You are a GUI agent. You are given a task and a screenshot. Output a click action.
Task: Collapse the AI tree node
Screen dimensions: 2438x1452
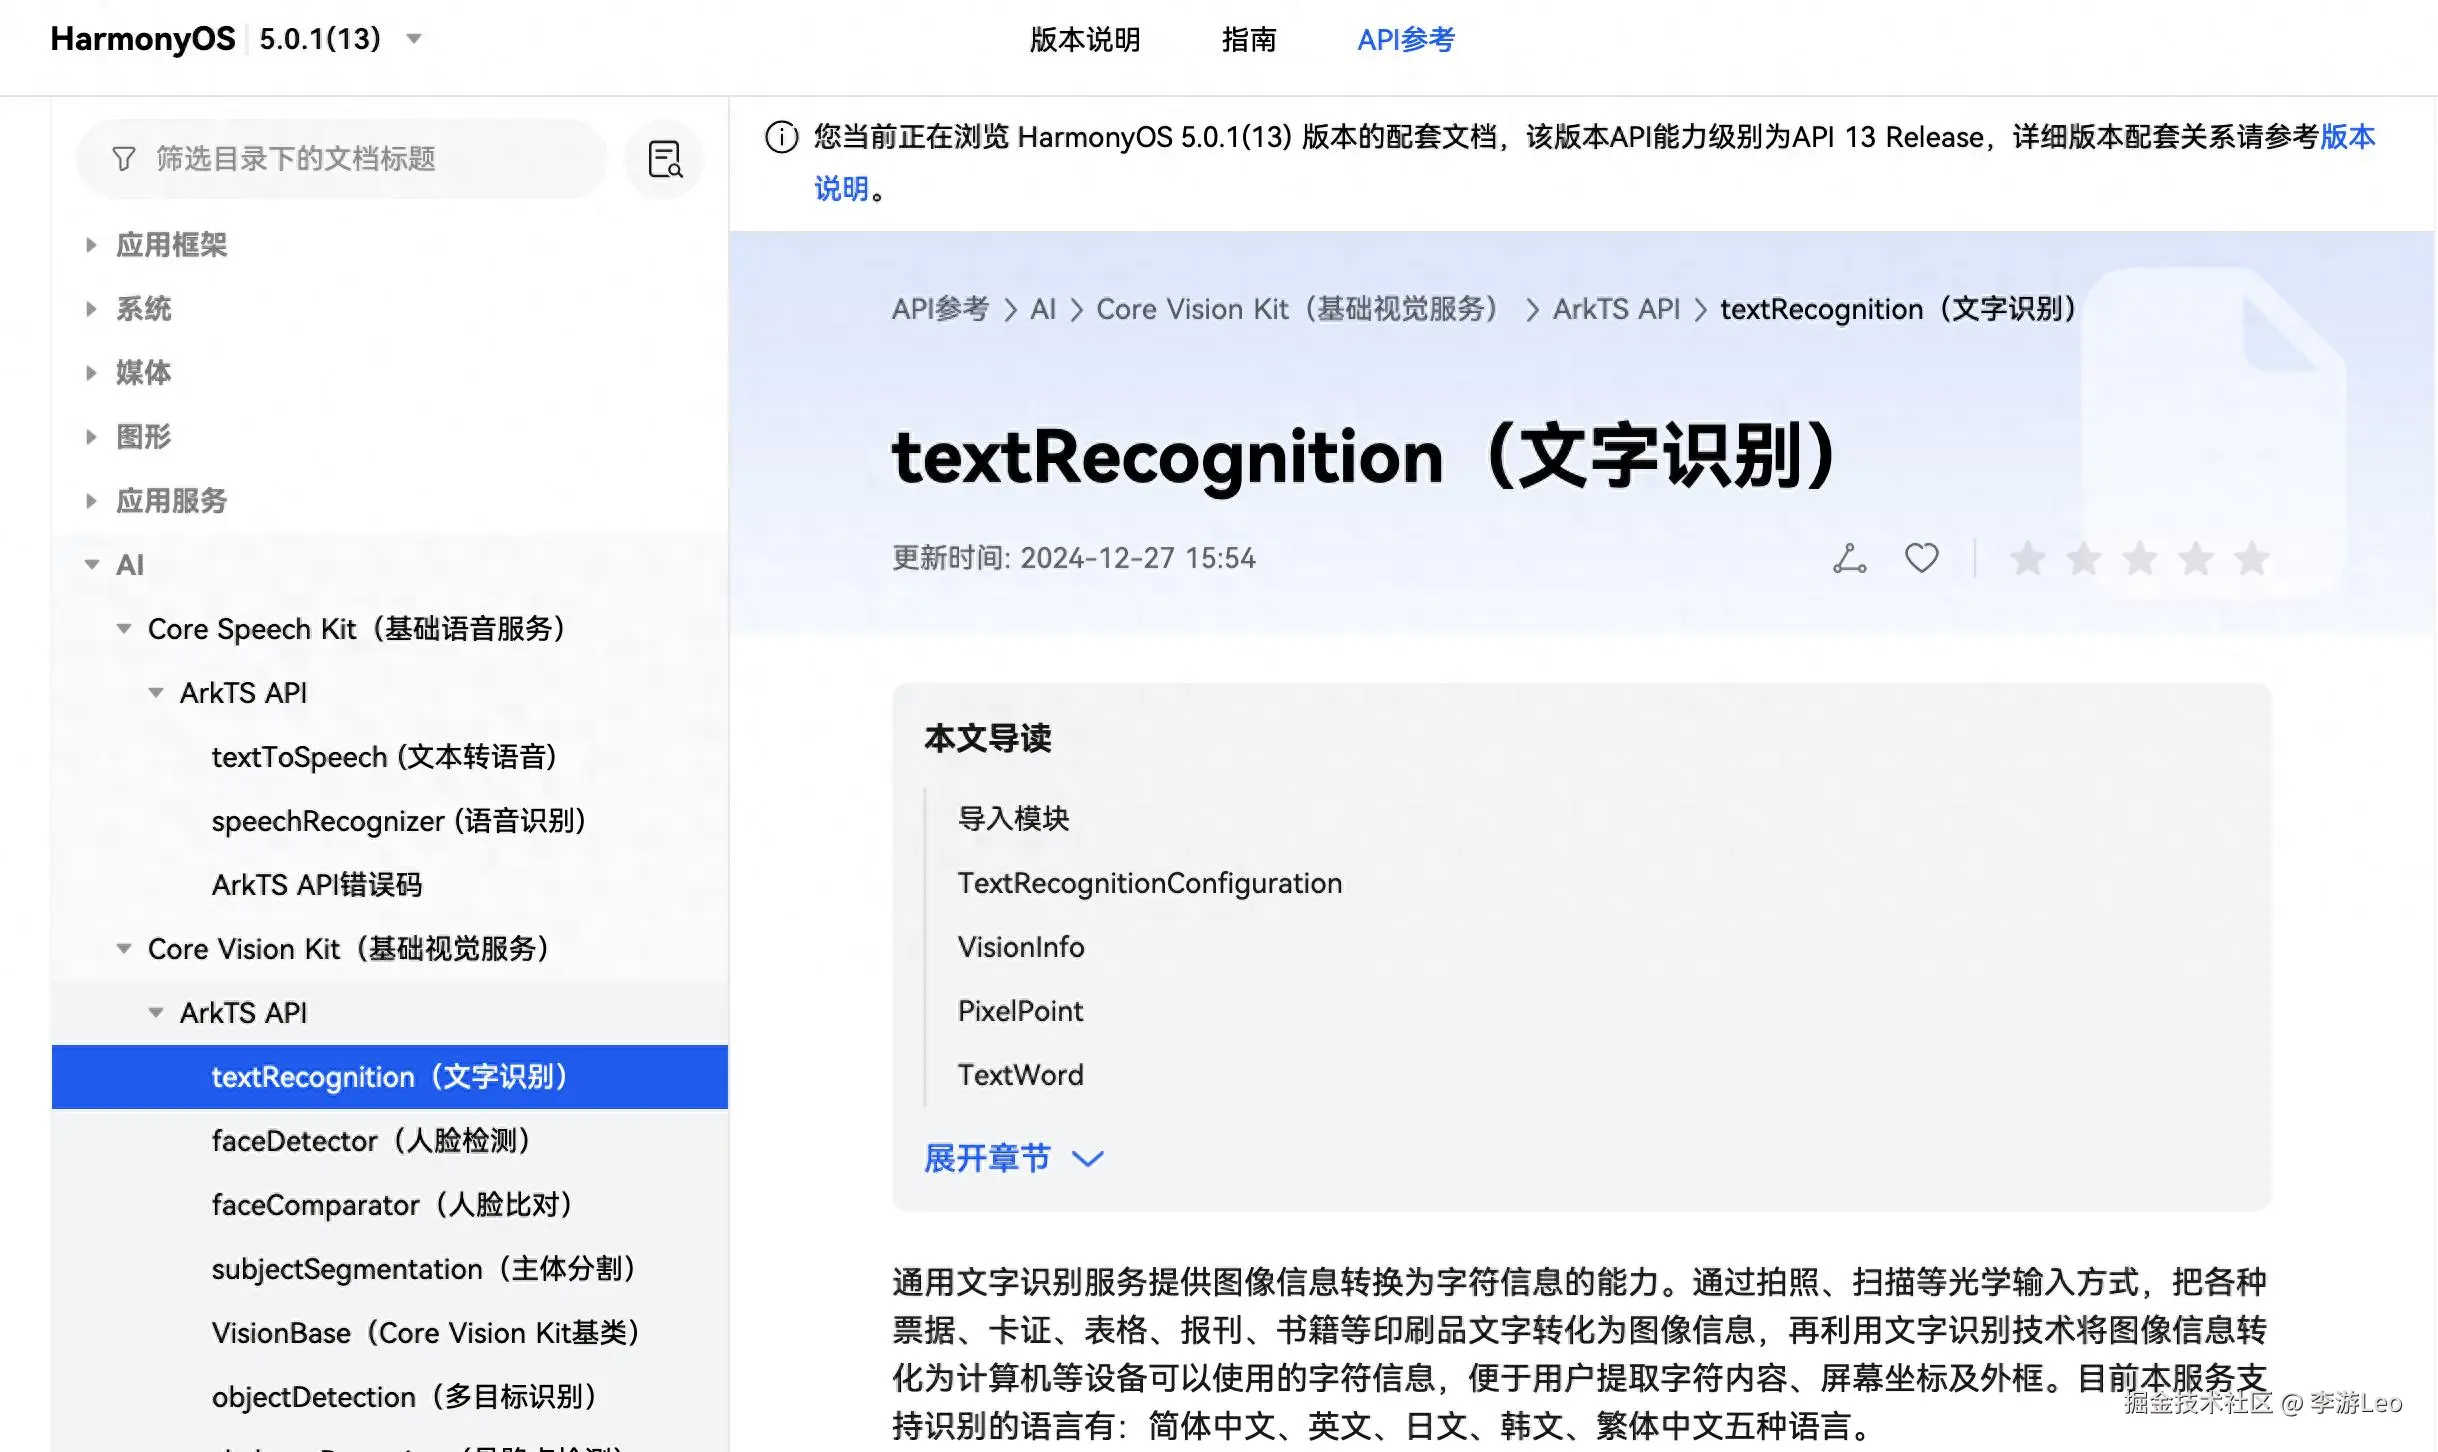[92, 565]
